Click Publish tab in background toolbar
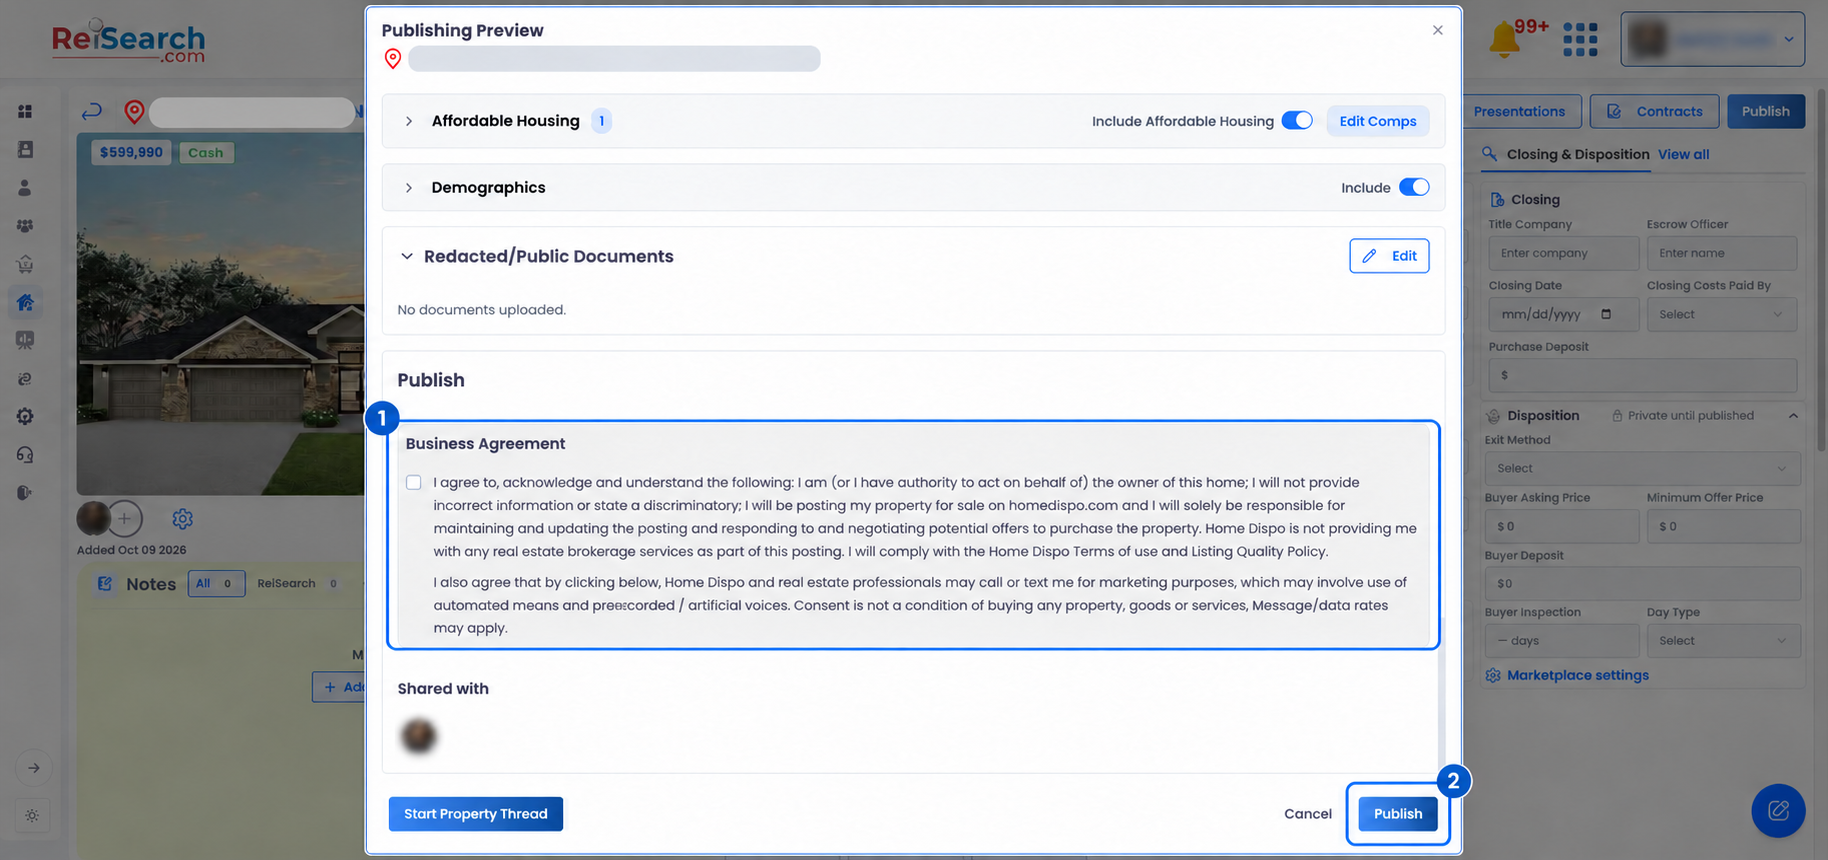Screen dimensions: 1828x860 pos(1766,111)
